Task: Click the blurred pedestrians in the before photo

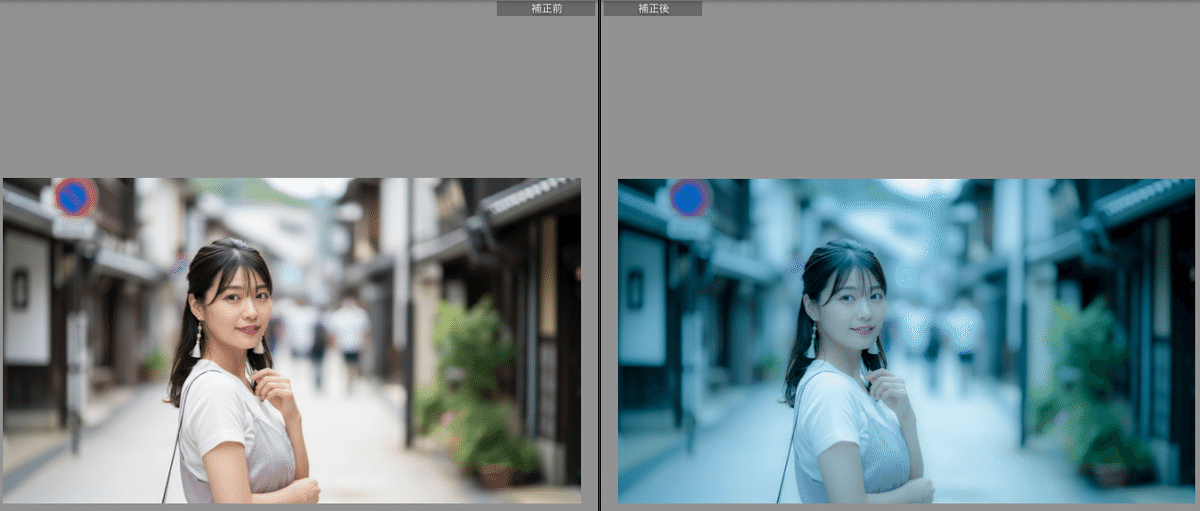Action: pyautogui.click(x=335, y=335)
